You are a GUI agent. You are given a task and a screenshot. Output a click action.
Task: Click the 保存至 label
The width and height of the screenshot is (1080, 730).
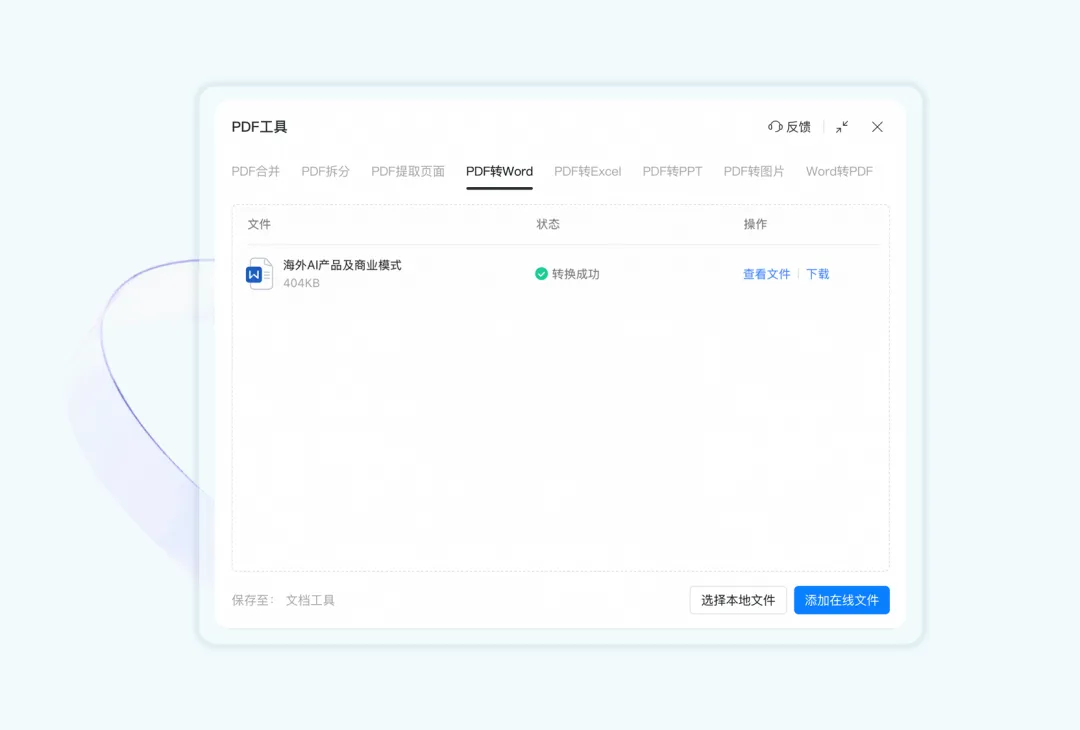coord(253,601)
